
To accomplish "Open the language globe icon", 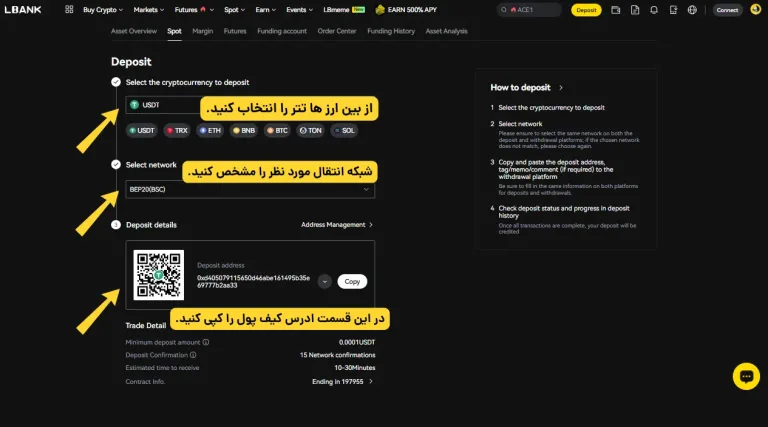I will (x=692, y=10).
